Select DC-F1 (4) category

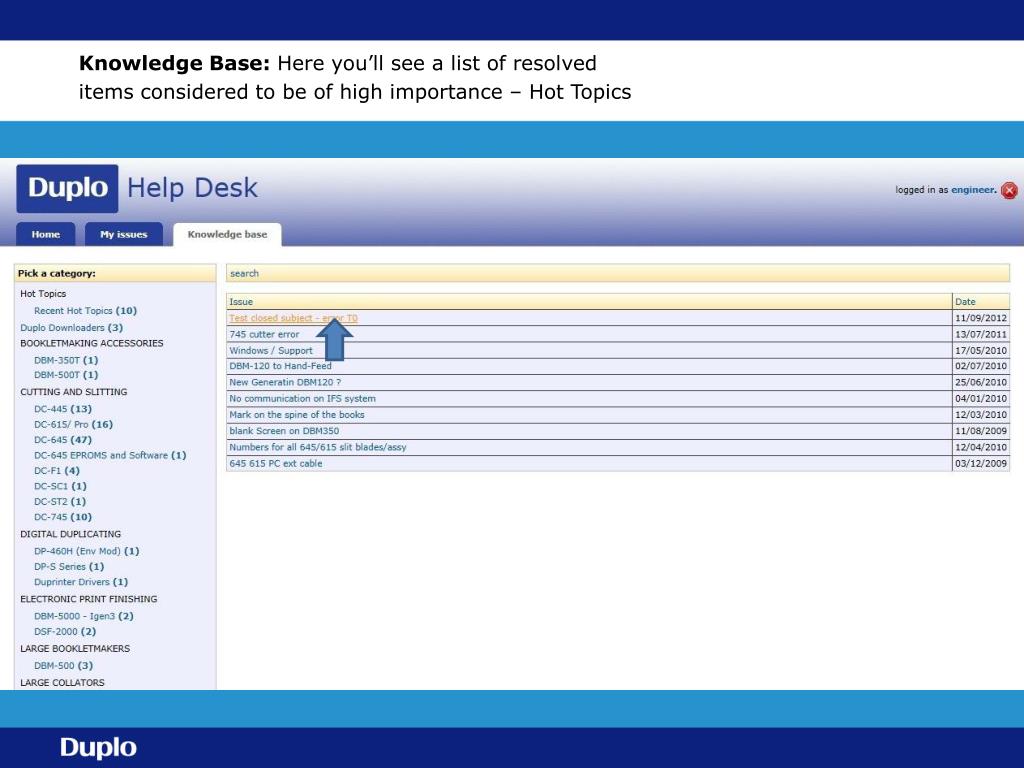(x=57, y=471)
